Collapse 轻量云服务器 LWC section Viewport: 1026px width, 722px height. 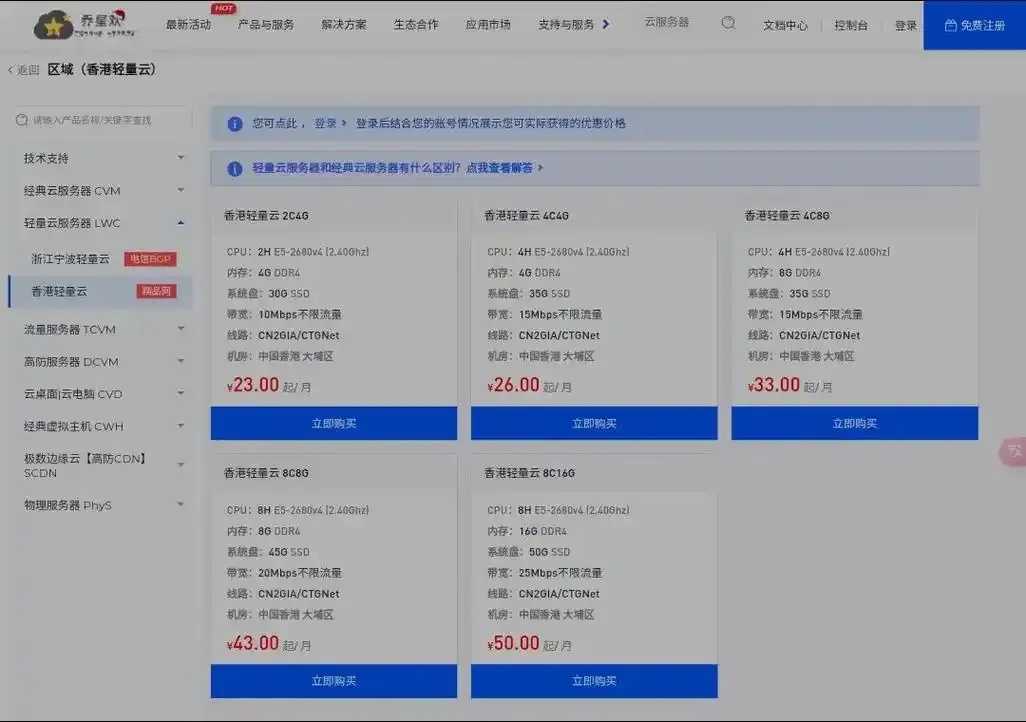(103, 223)
